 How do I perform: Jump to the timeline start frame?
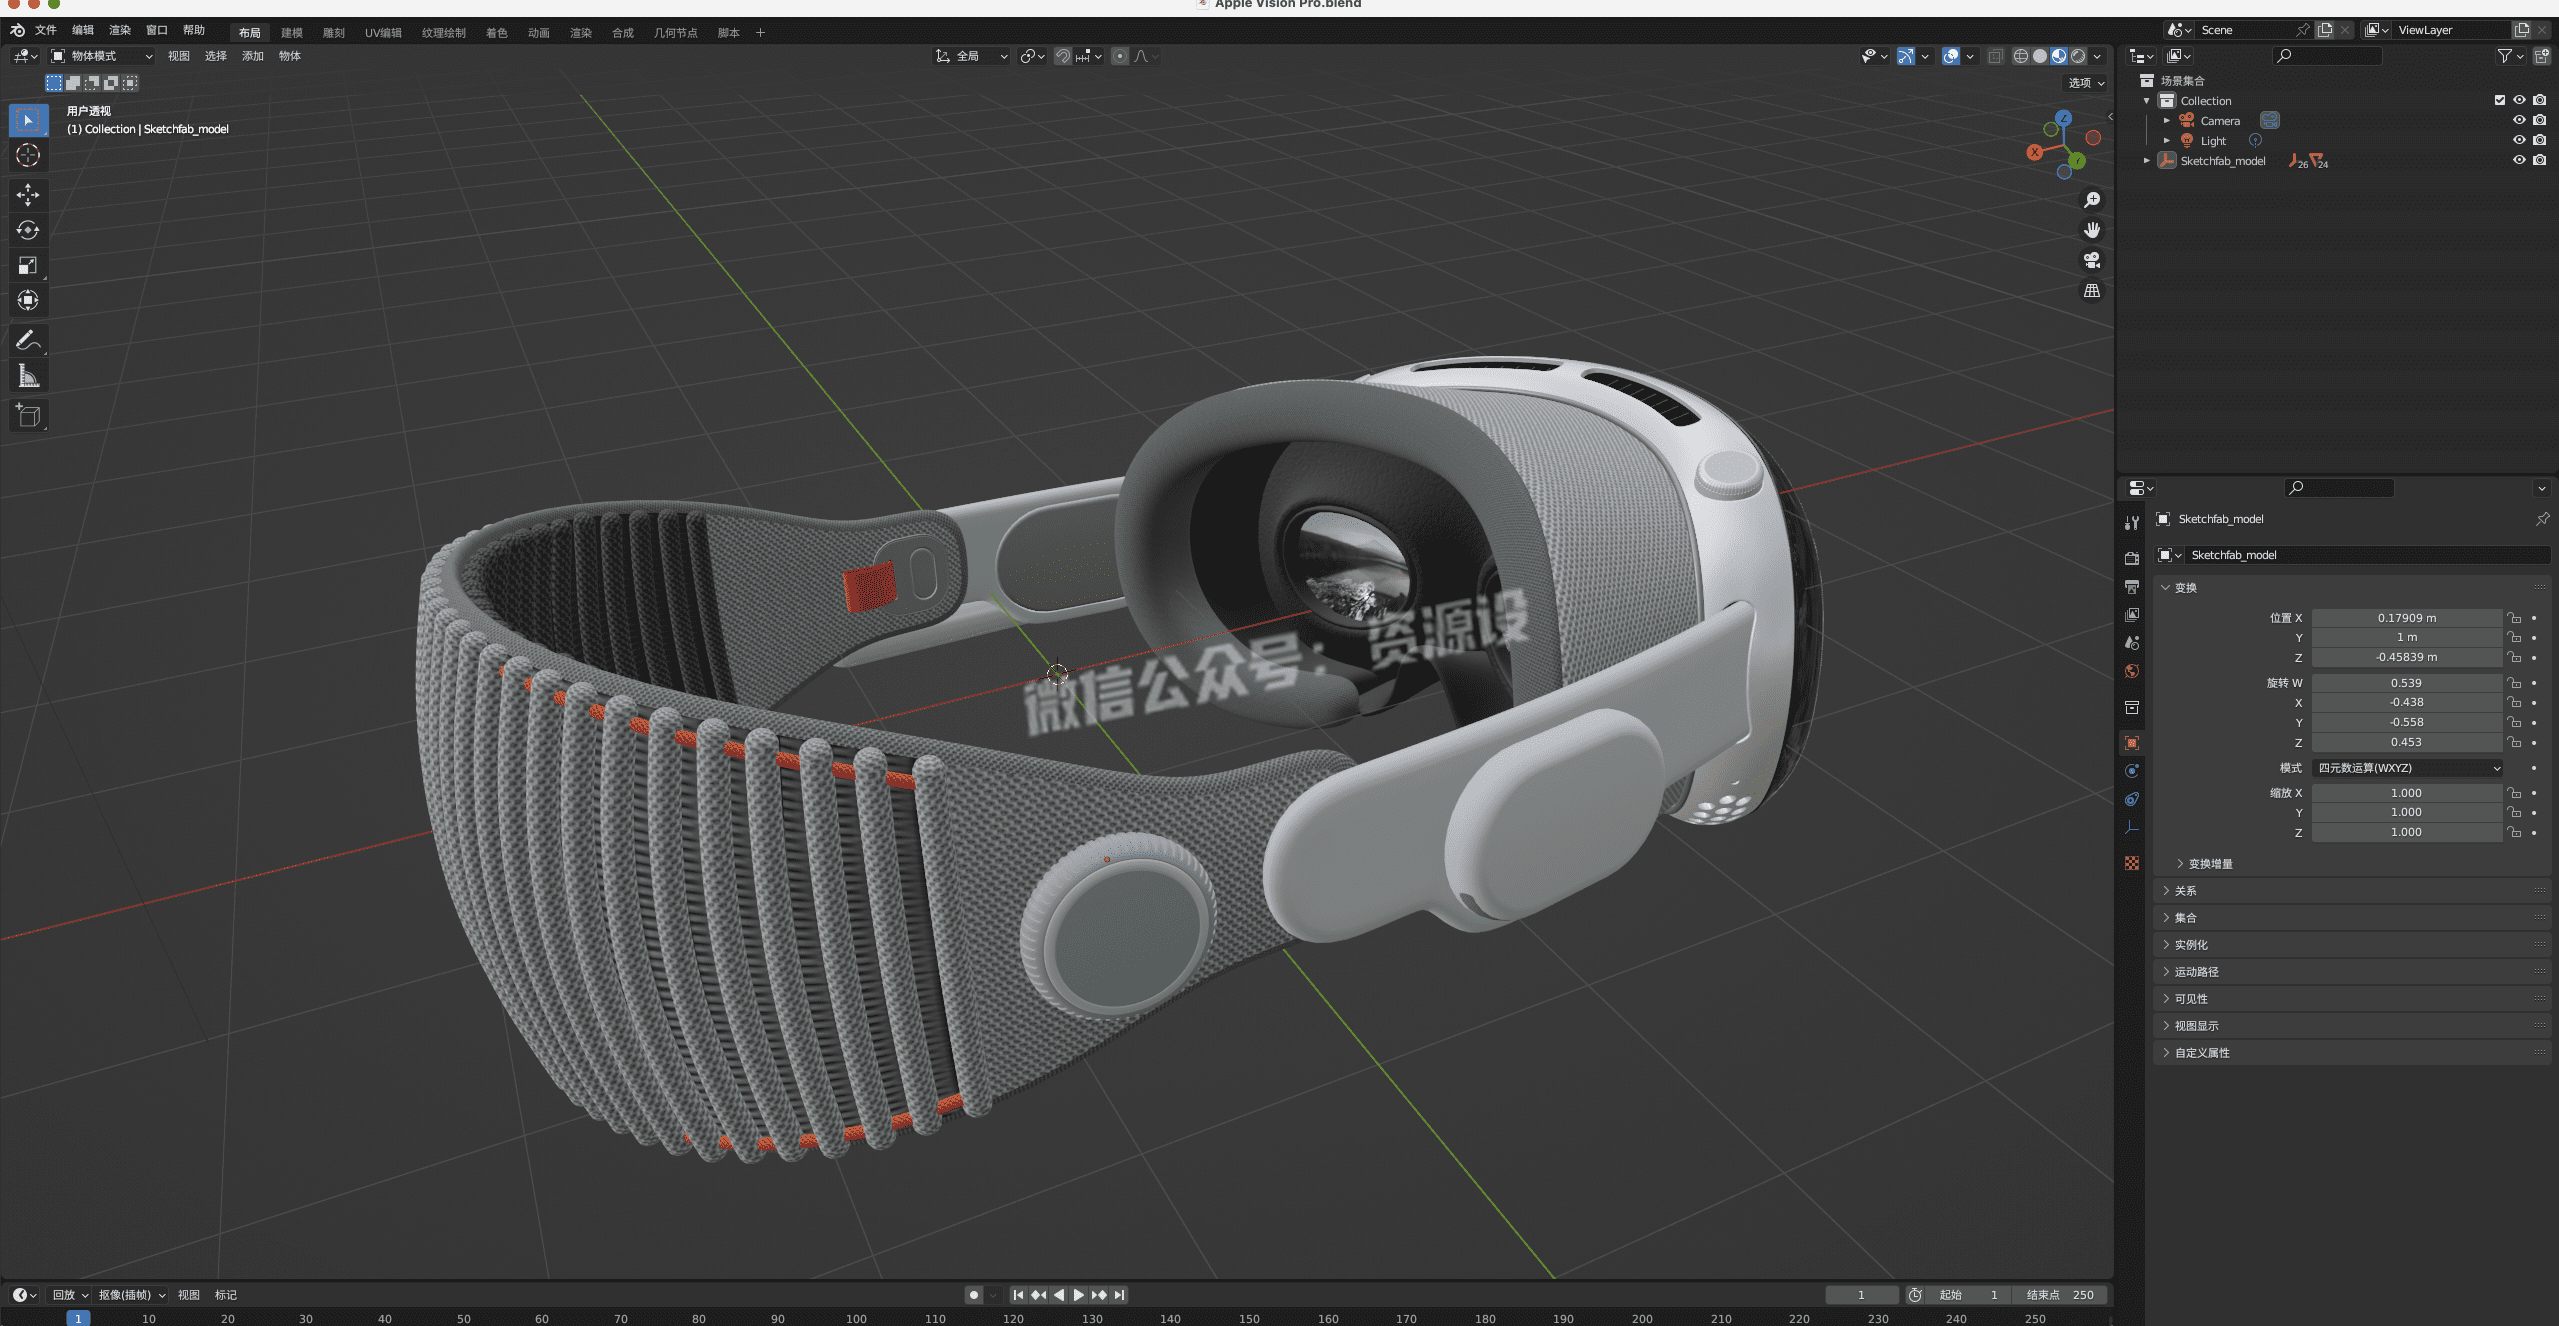pos(1018,1294)
